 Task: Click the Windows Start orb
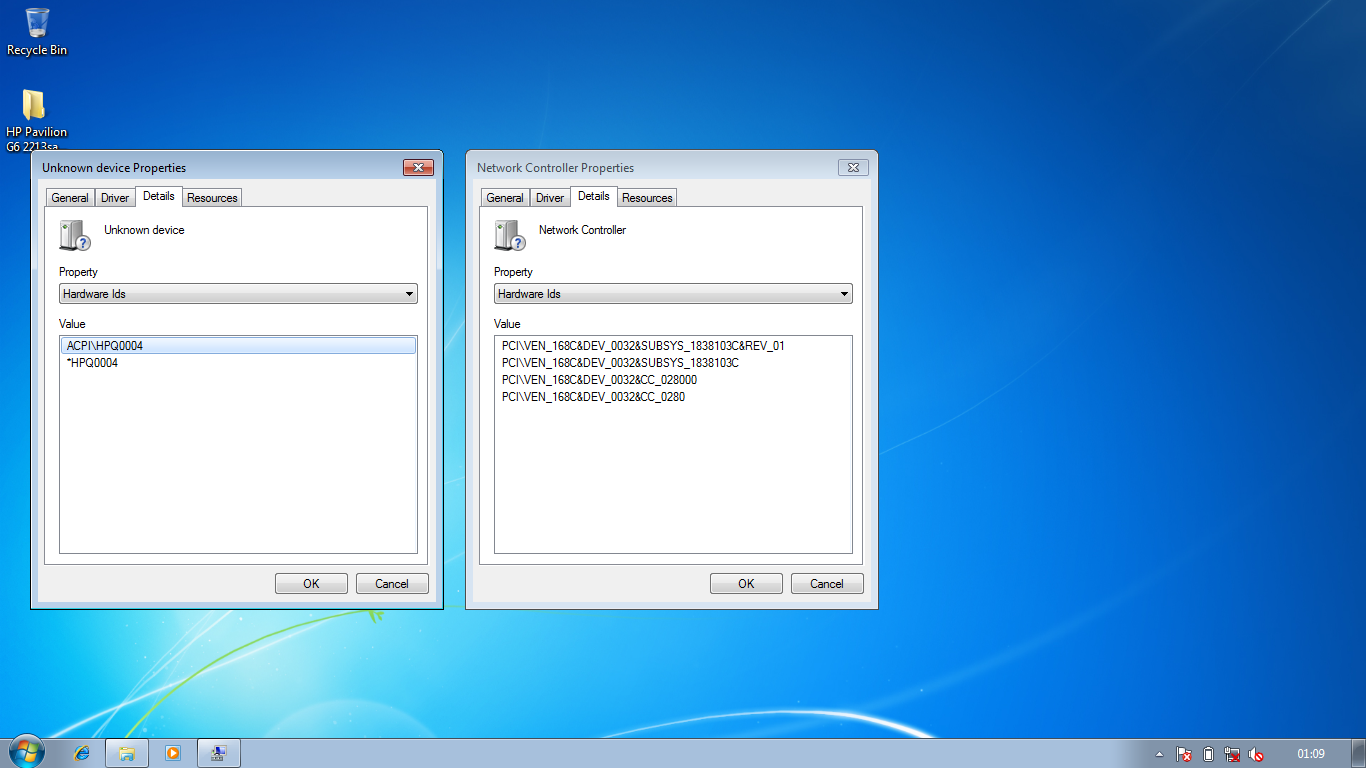pyautogui.click(x=26, y=752)
